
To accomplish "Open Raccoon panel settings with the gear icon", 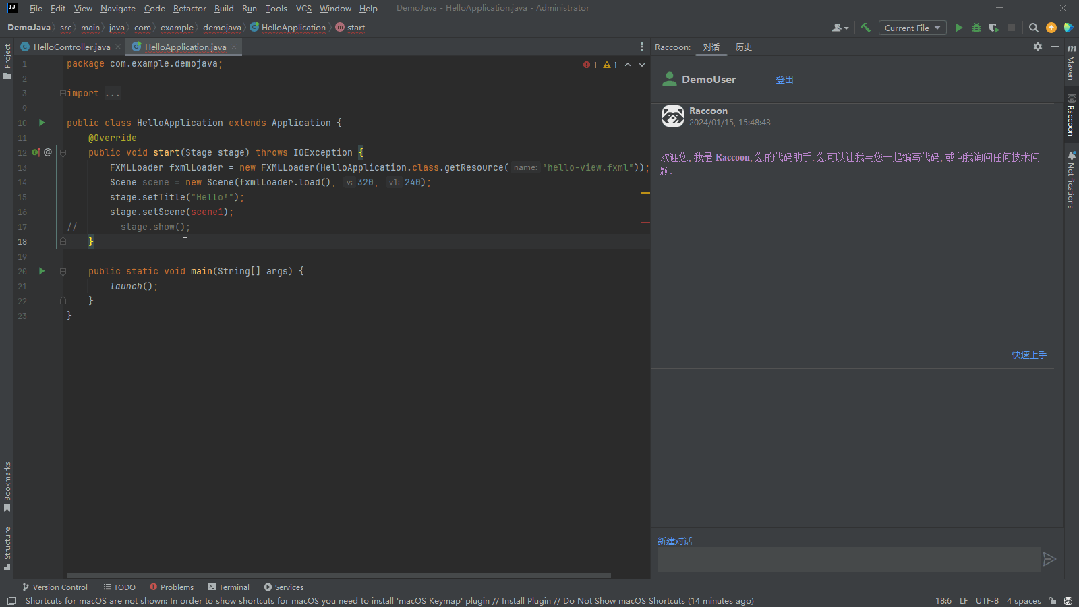I will pos(1038,46).
